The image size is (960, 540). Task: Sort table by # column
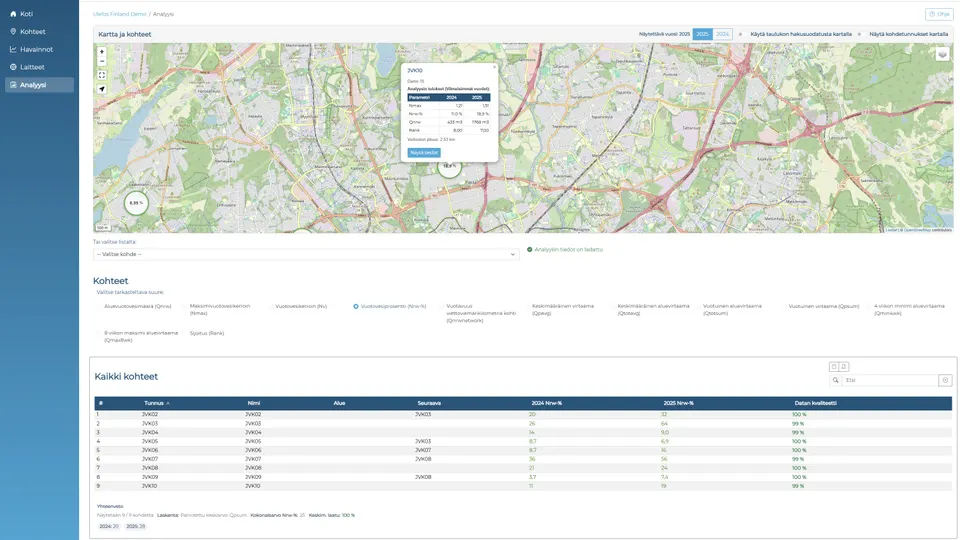pos(100,403)
